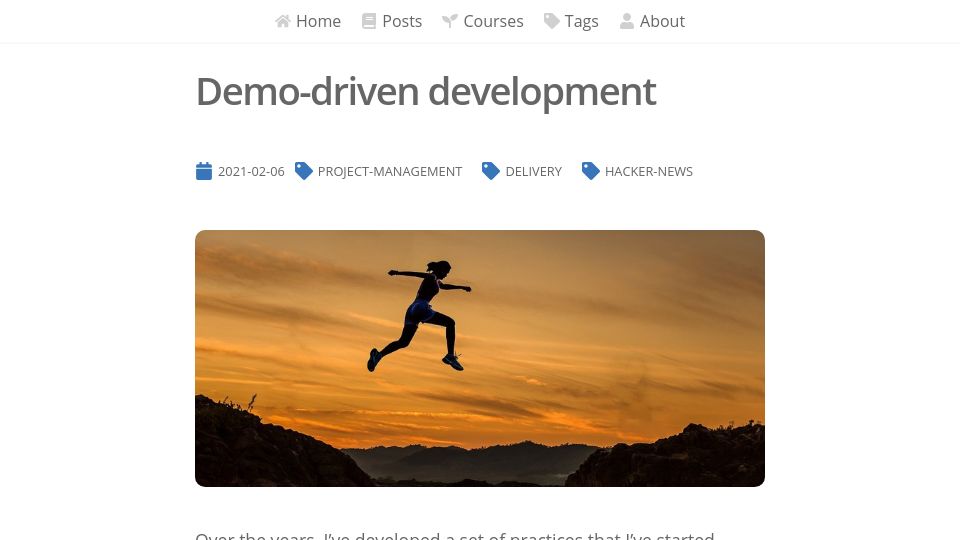Open the Courses menu item

[x=482, y=21]
